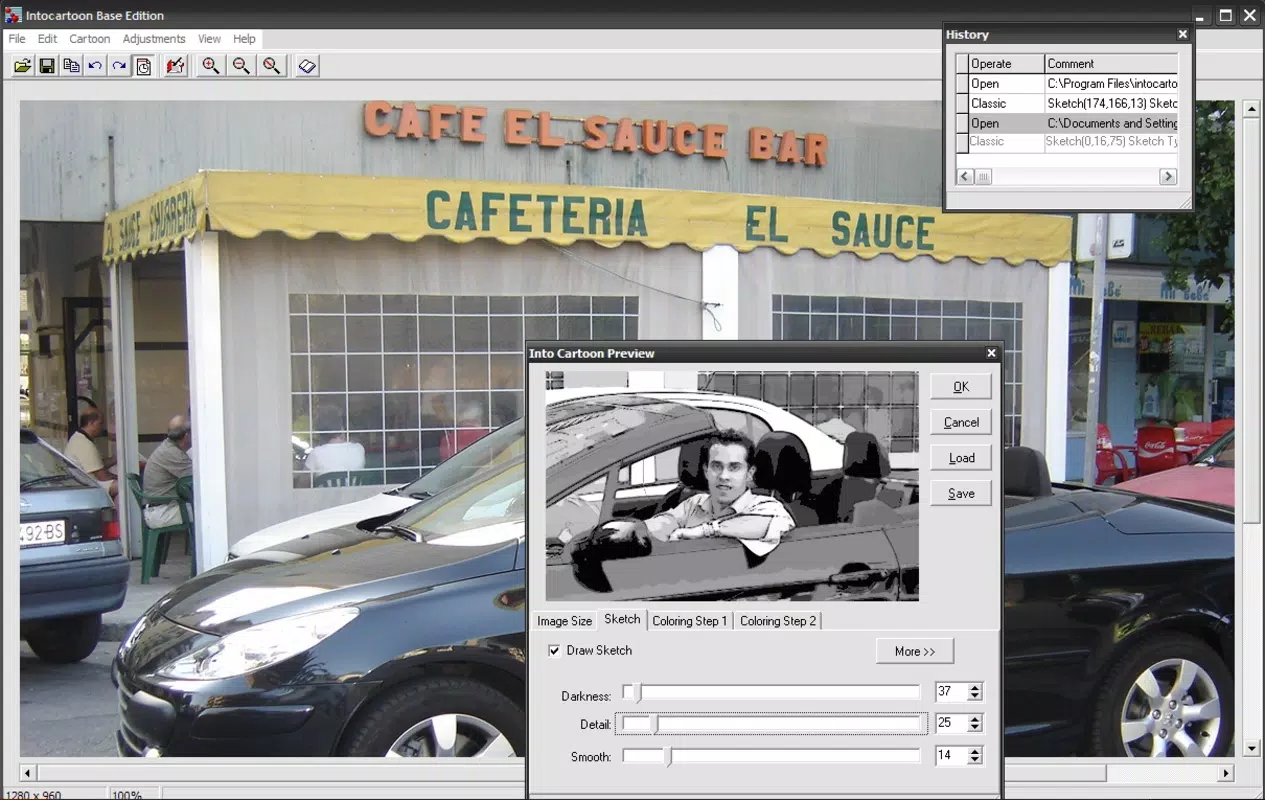Select the highlighted Open history row

tap(1067, 123)
